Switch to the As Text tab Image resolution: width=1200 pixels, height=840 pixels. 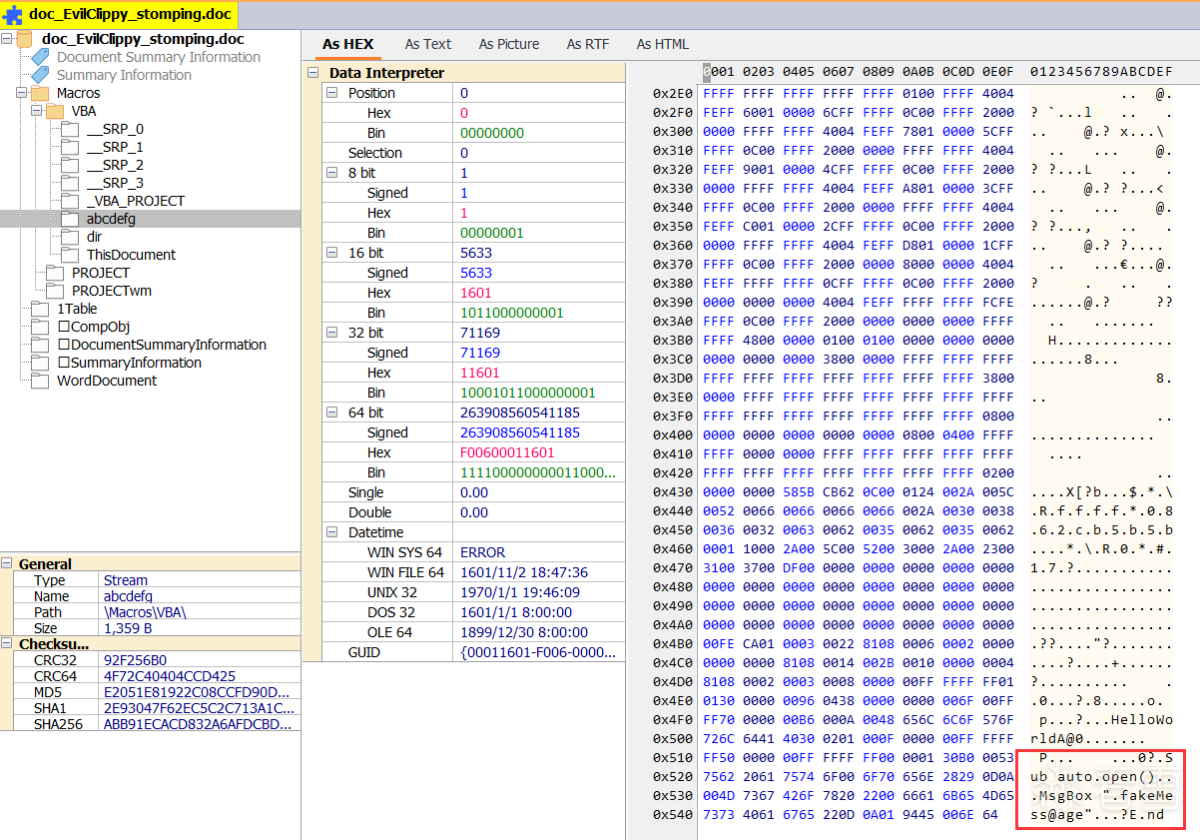pyautogui.click(x=427, y=44)
